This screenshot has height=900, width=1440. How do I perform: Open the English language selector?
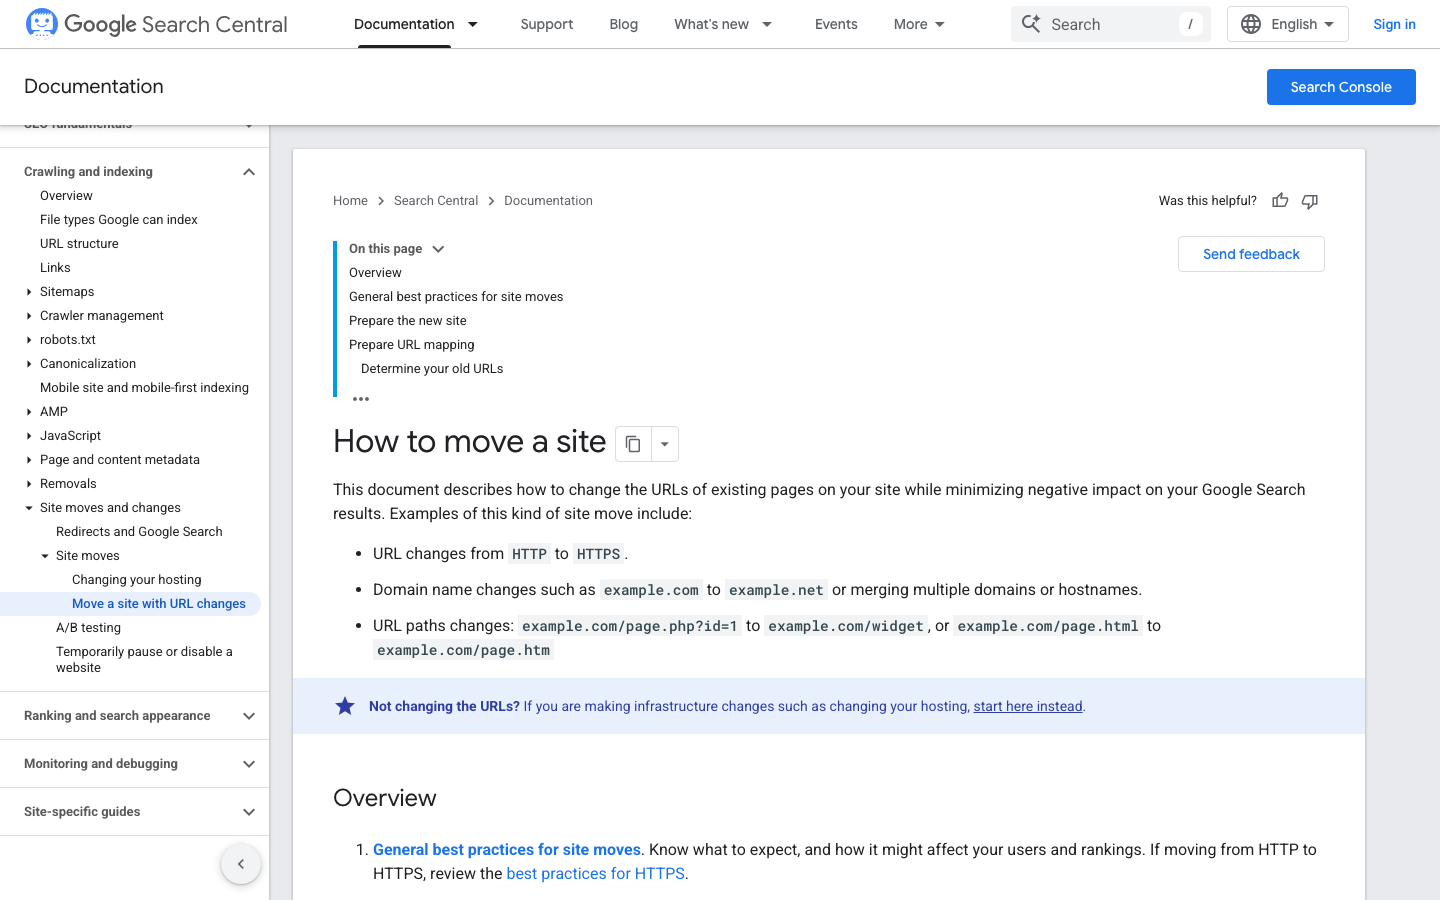click(1288, 24)
